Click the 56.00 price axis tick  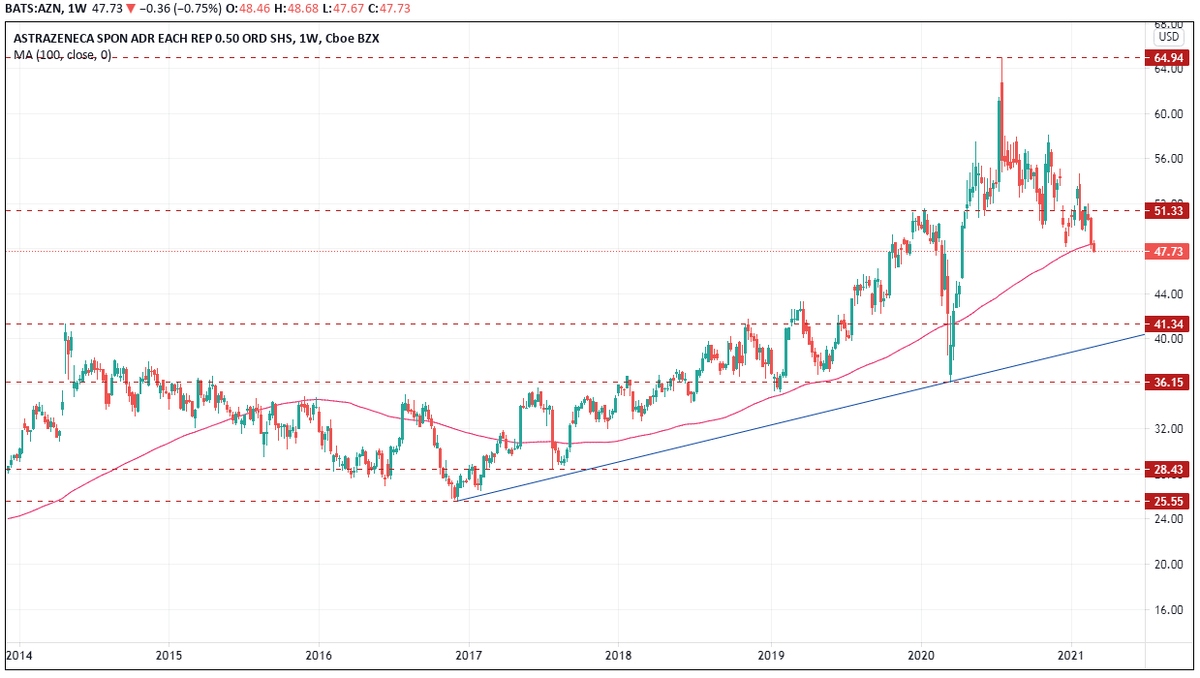point(1170,159)
